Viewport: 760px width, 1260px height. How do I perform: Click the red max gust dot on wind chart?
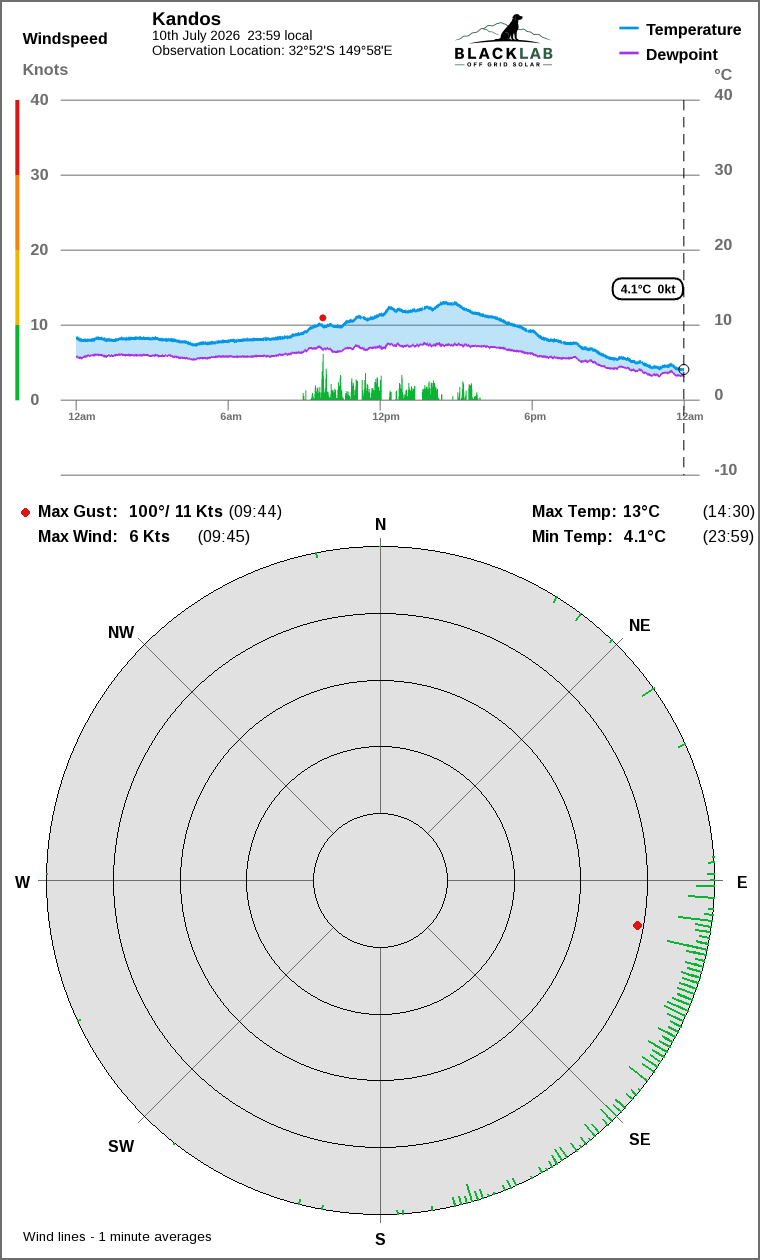click(x=323, y=318)
